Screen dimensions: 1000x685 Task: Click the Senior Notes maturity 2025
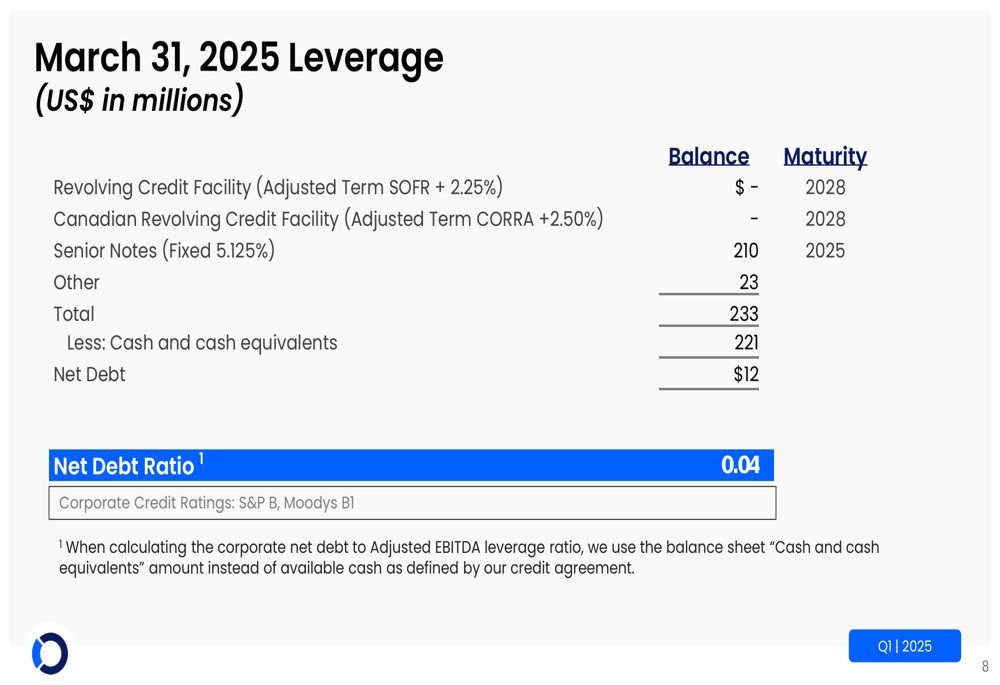[825, 251]
